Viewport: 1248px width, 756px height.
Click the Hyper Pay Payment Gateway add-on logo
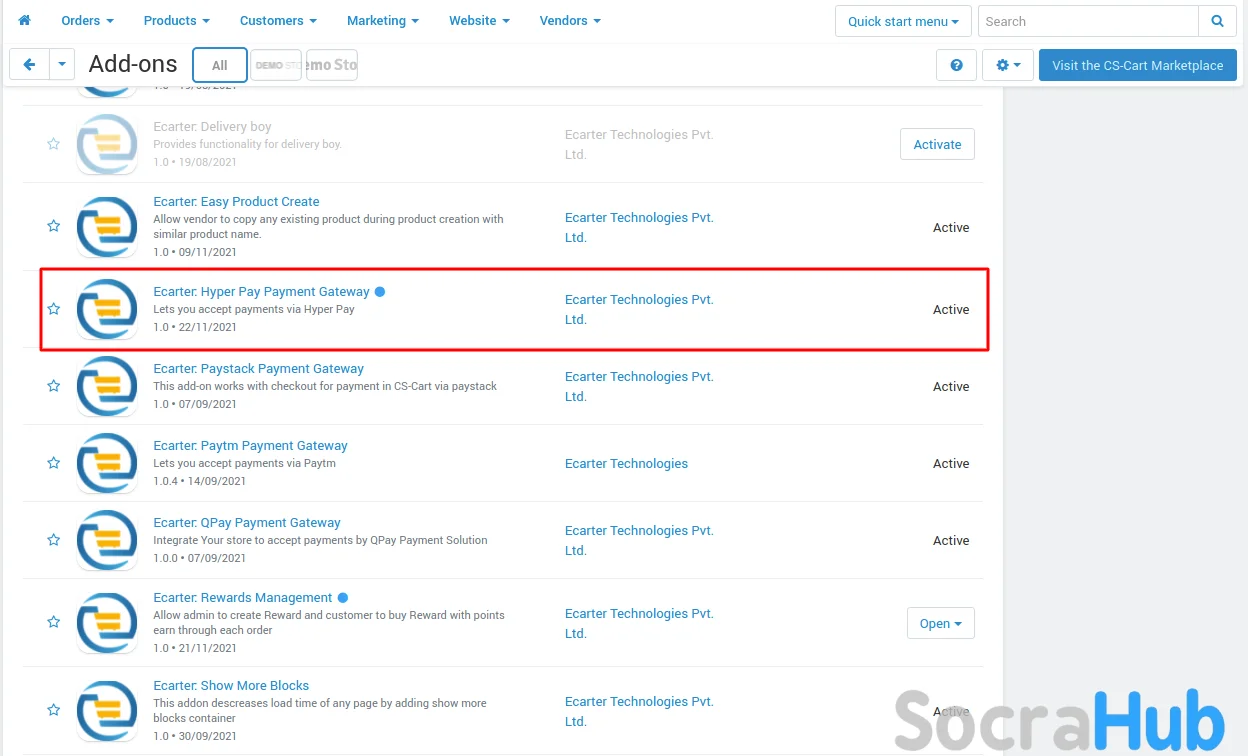tap(107, 309)
